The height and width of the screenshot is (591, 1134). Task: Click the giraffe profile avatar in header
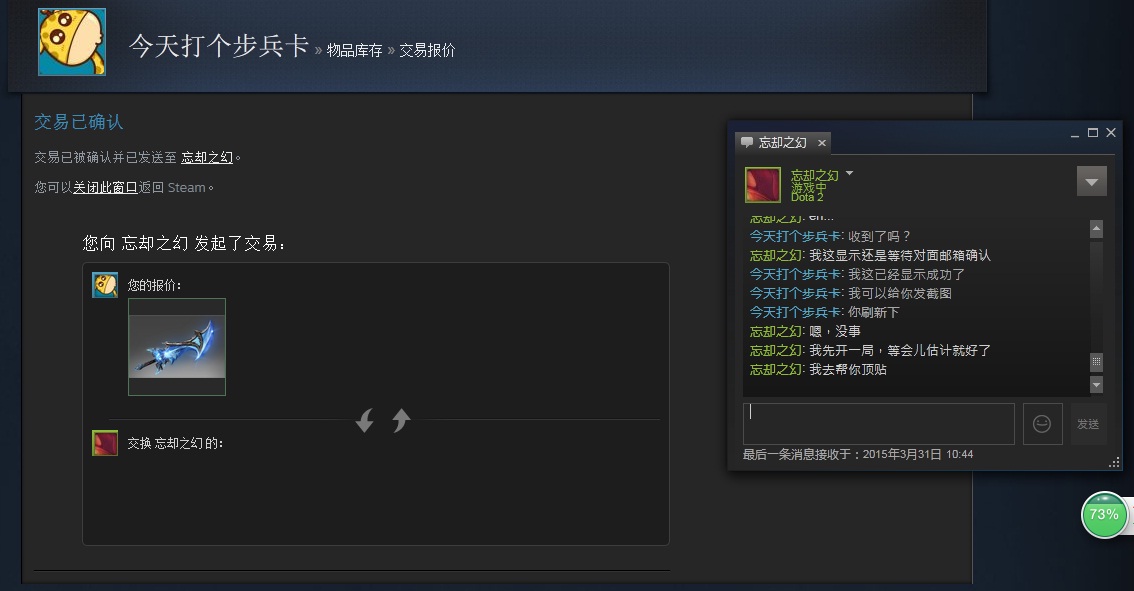pos(72,42)
